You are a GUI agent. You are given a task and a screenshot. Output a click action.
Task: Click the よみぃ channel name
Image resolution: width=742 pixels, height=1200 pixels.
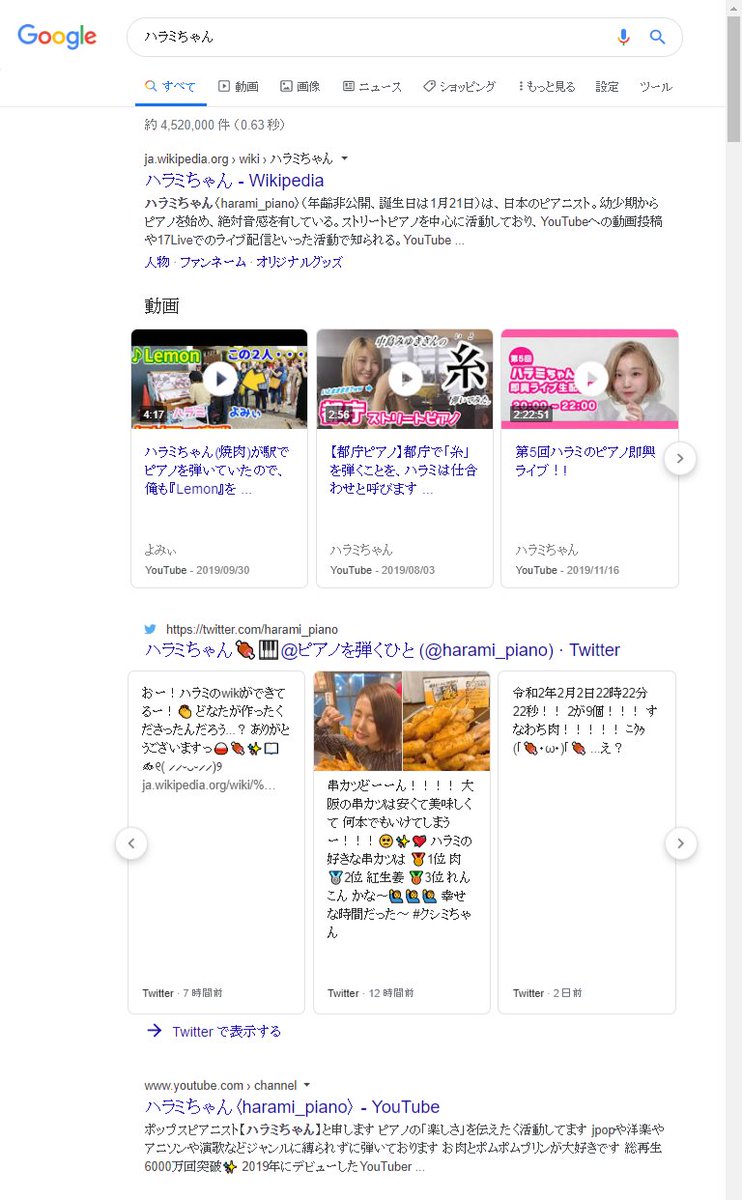160,550
